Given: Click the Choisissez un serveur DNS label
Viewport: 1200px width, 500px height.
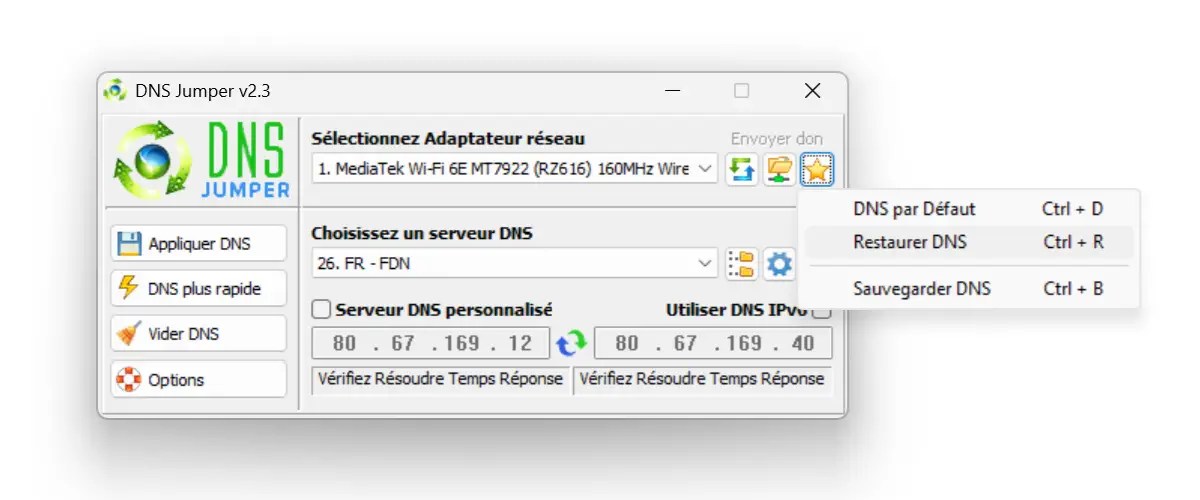Looking at the screenshot, I should [x=422, y=233].
